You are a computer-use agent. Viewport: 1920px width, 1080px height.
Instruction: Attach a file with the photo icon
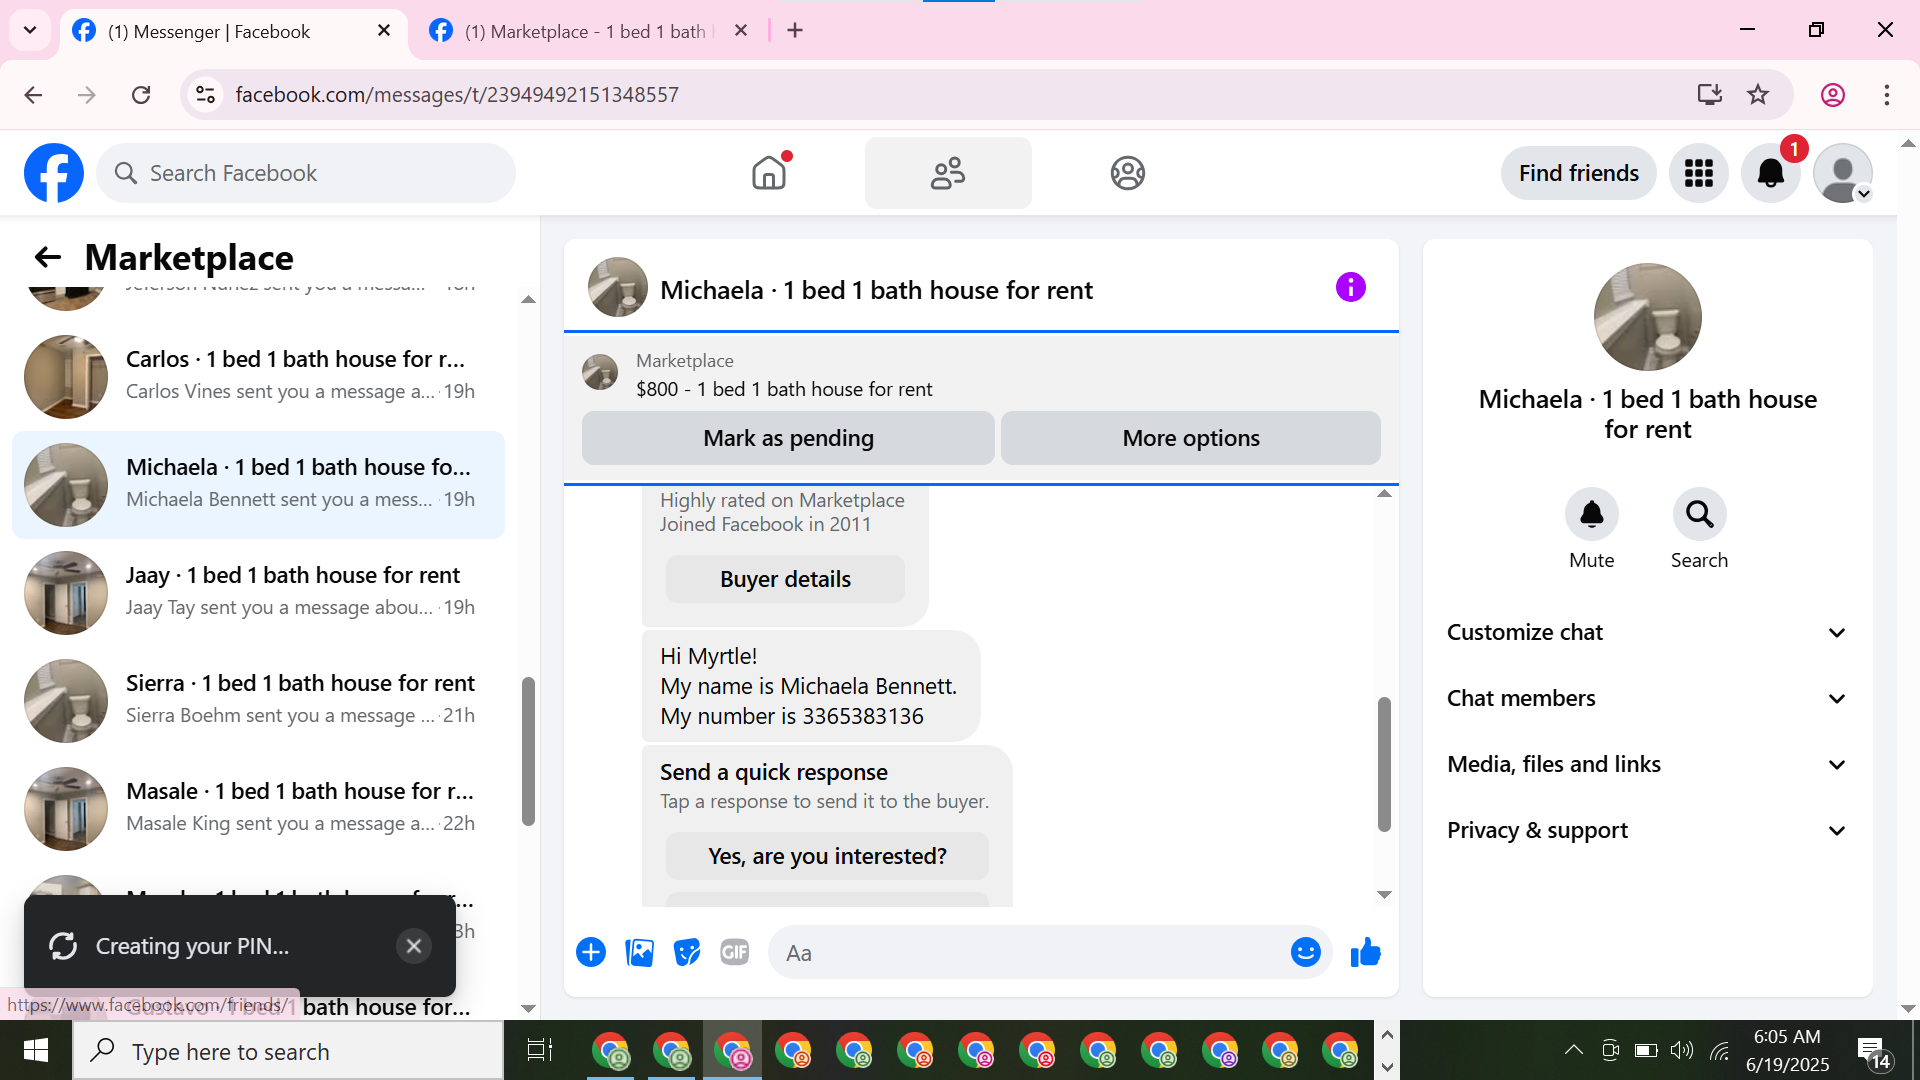point(639,952)
